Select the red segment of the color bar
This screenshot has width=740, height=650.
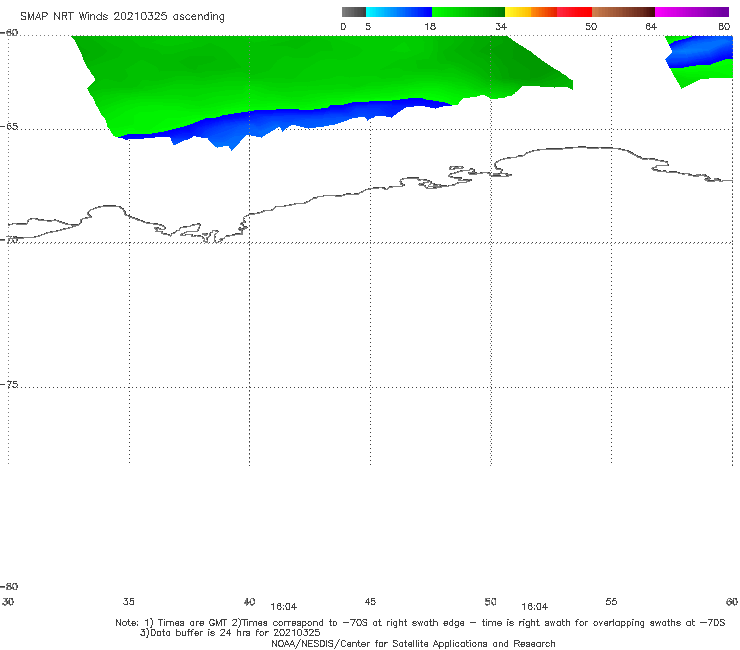574,12
